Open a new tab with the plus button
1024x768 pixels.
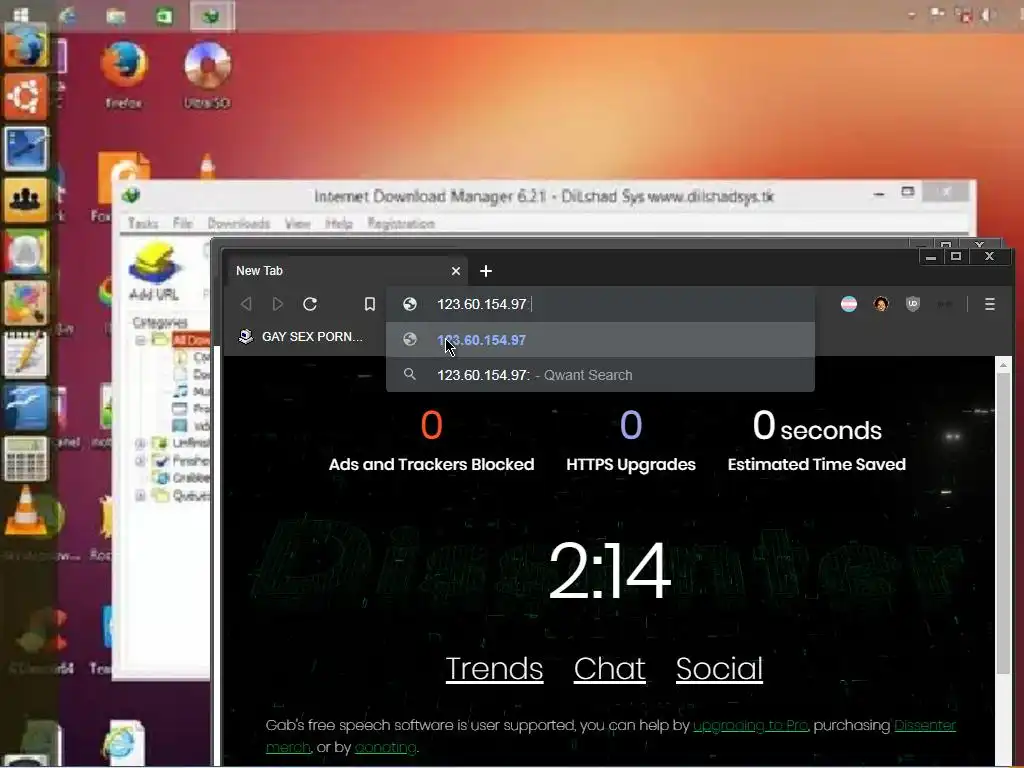point(486,271)
